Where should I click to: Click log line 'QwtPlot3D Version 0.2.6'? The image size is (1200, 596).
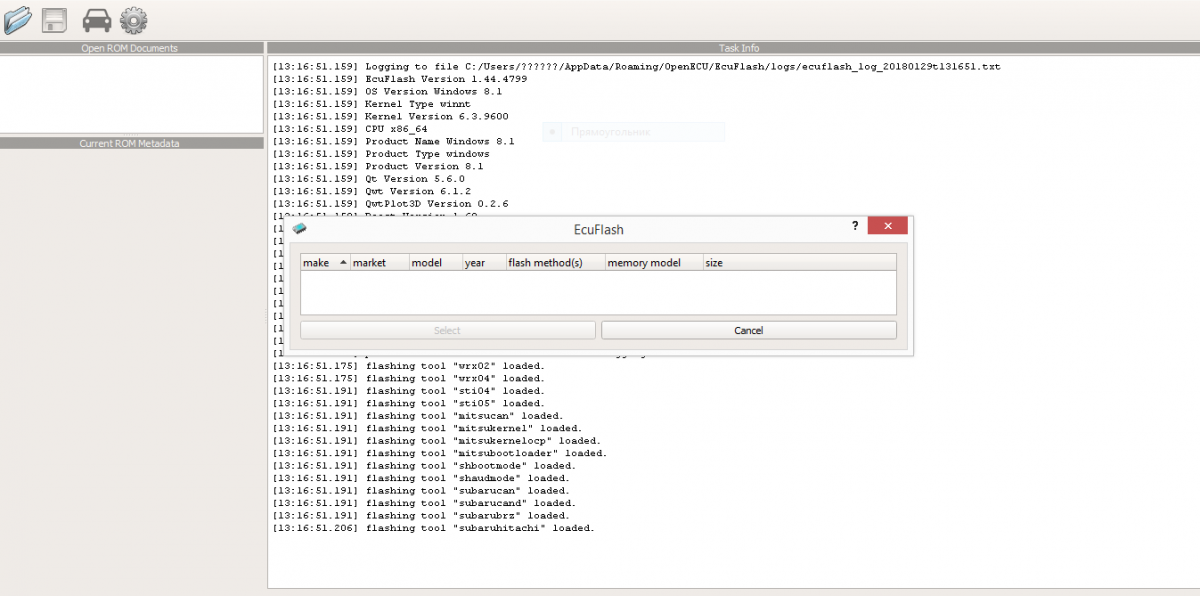tap(391, 204)
